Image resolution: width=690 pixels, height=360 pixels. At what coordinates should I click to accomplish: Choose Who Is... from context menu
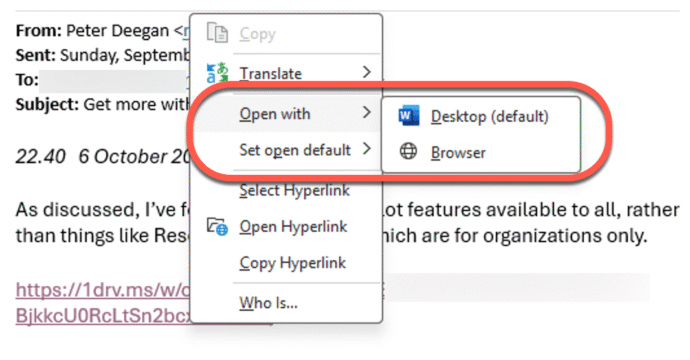pos(286,303)
